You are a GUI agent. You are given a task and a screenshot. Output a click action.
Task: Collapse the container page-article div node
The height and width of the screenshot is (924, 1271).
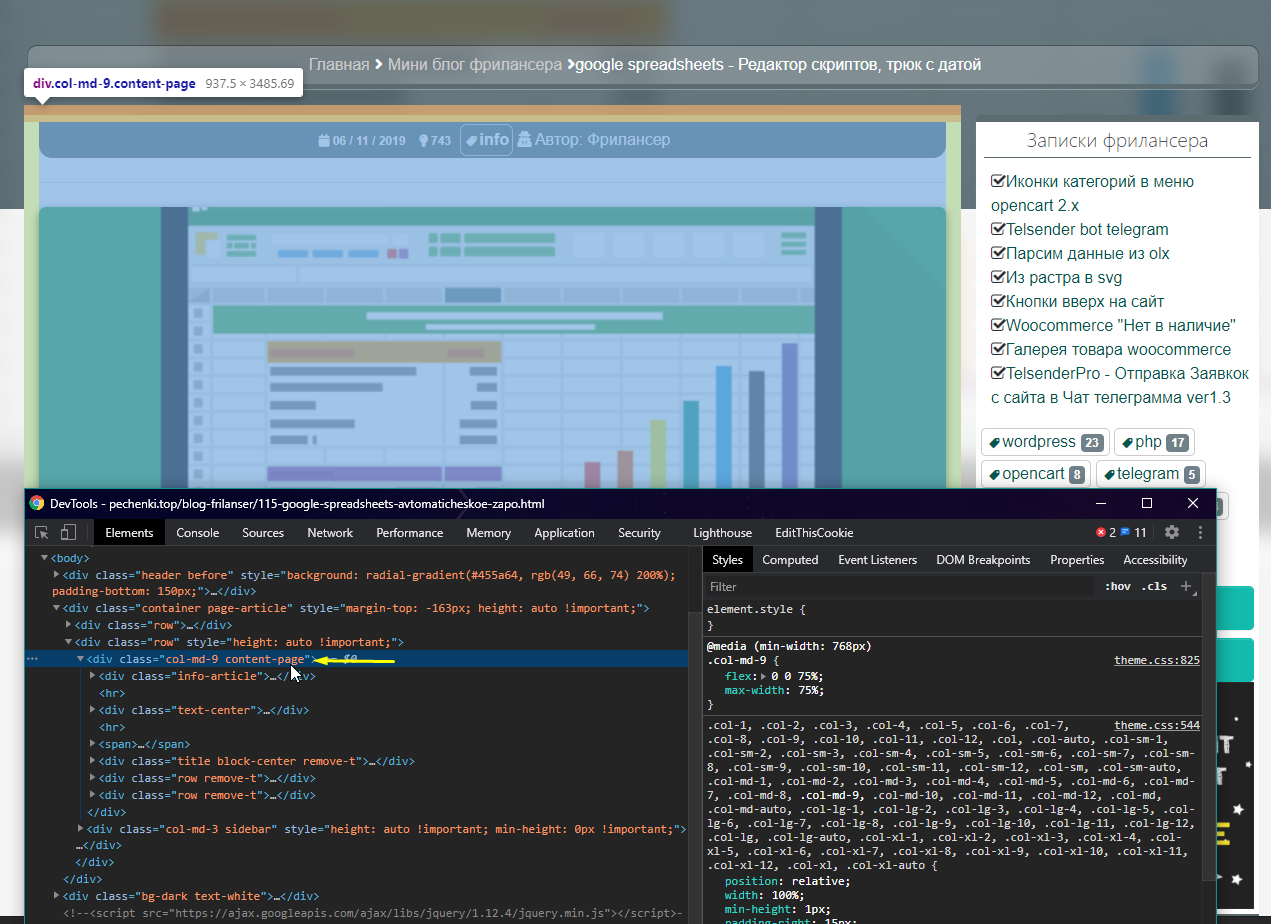pyautogui.click(x=57, y=608)
